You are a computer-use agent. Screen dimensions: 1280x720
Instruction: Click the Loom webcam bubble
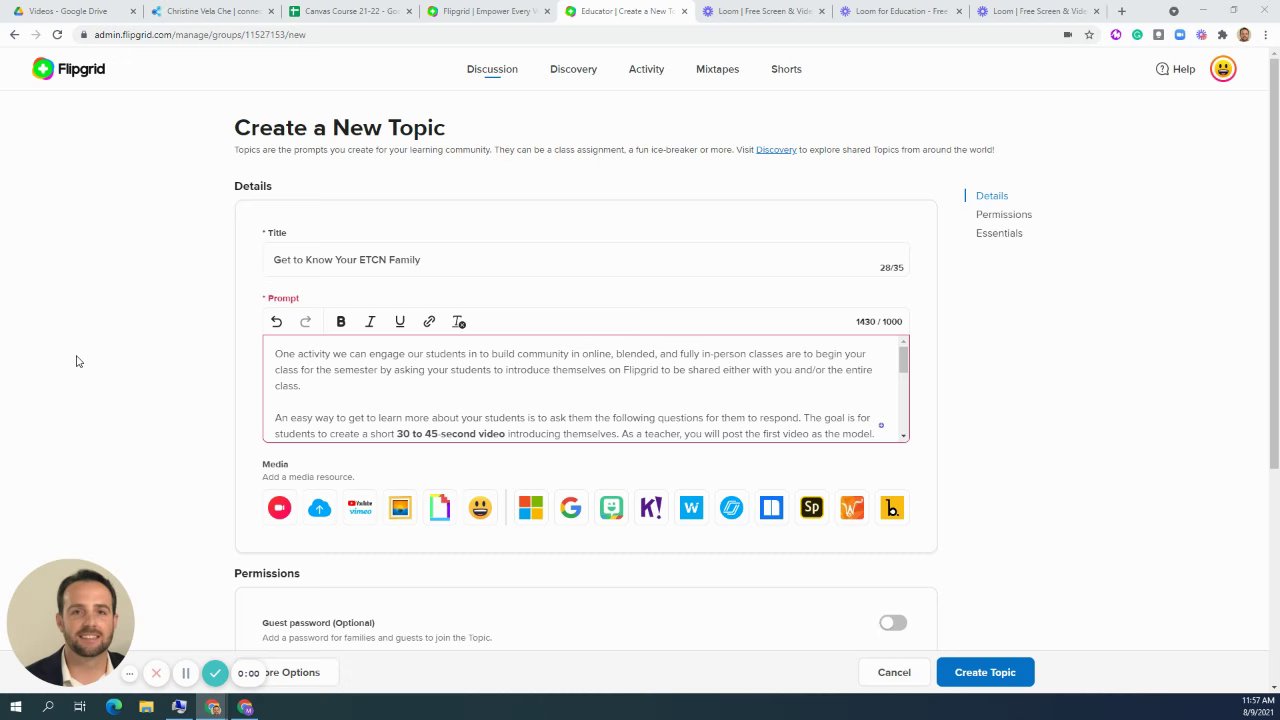coord(70,622)
